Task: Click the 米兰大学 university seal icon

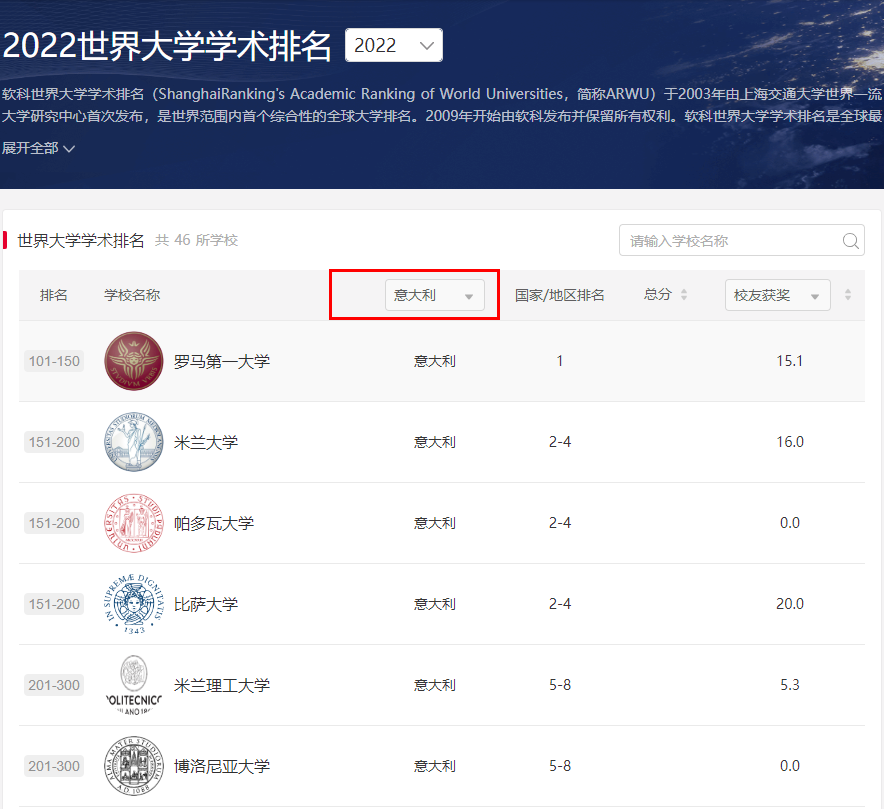Action: (133, 442)
